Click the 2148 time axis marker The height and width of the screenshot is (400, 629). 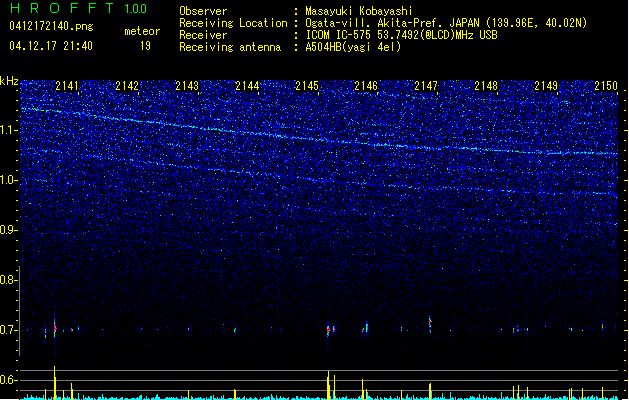tap(486, 86)
